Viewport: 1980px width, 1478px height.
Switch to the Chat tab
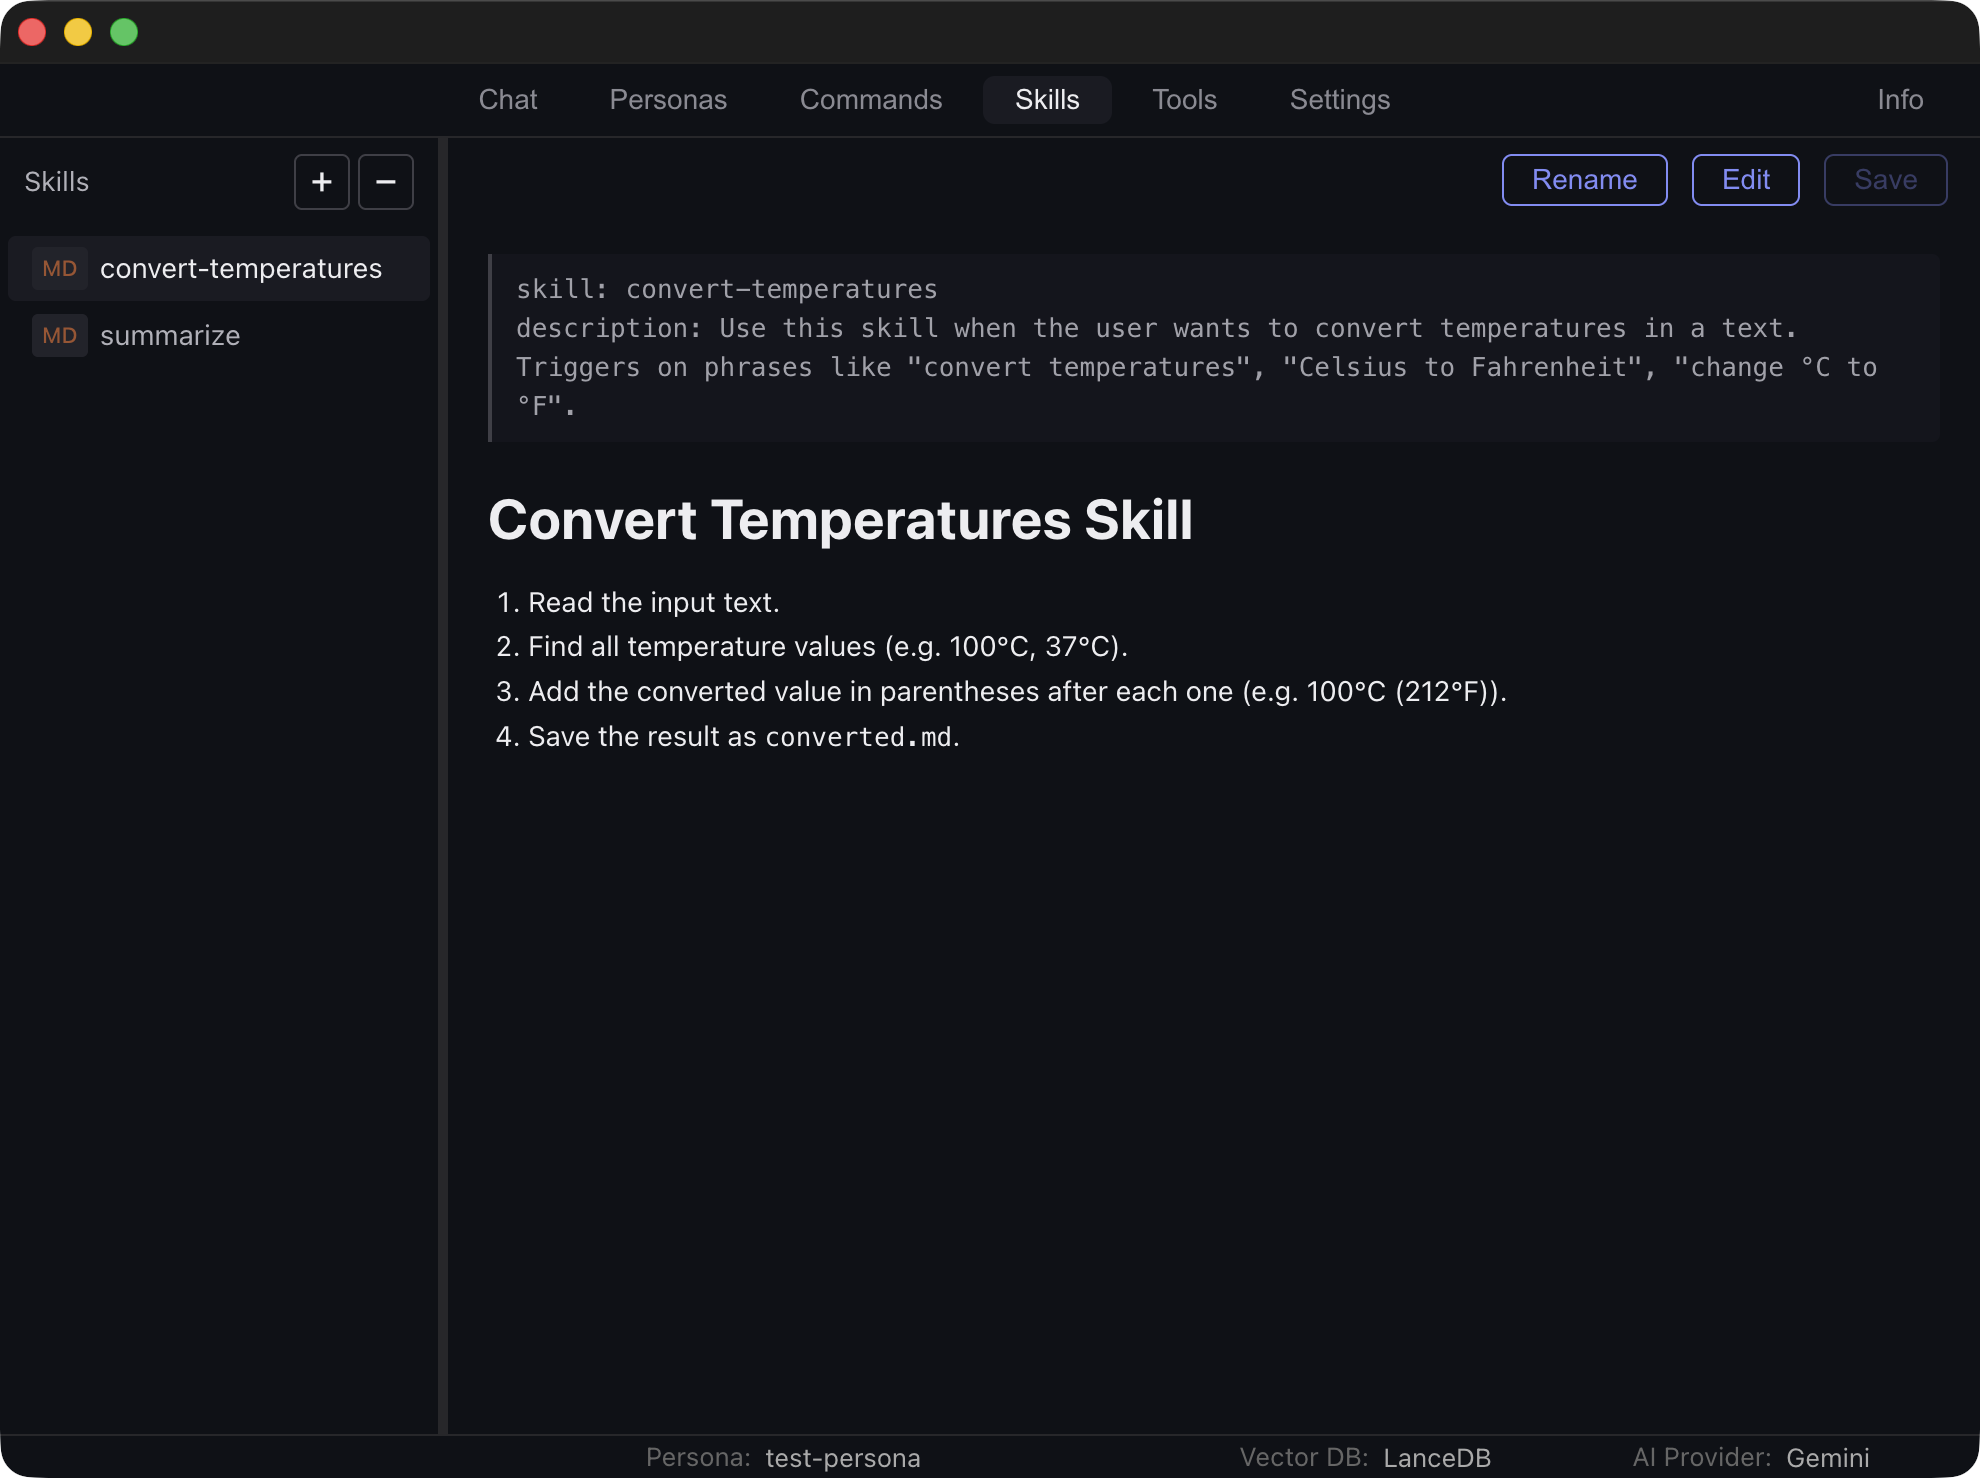(508, 100)
